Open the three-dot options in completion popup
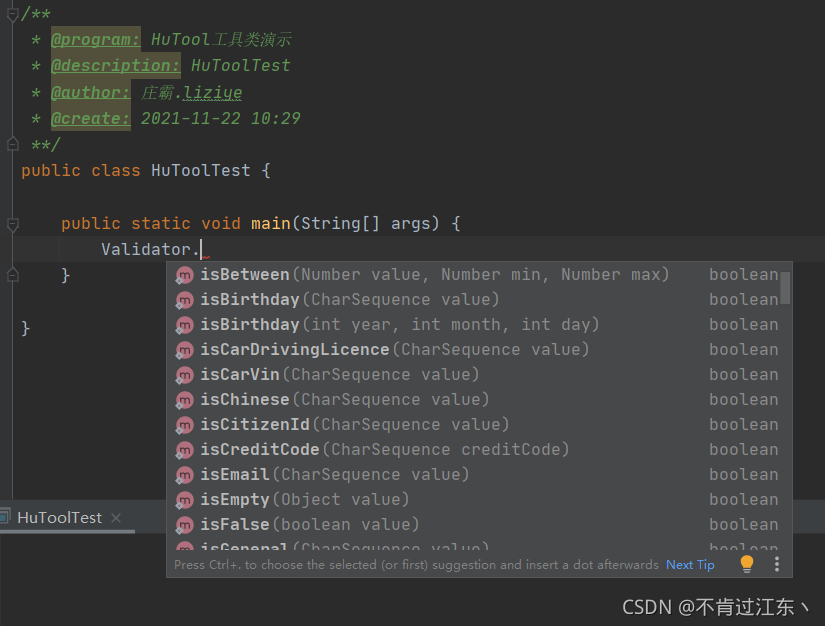The height and width of the screenshot is (626, 825). (777, 564)
